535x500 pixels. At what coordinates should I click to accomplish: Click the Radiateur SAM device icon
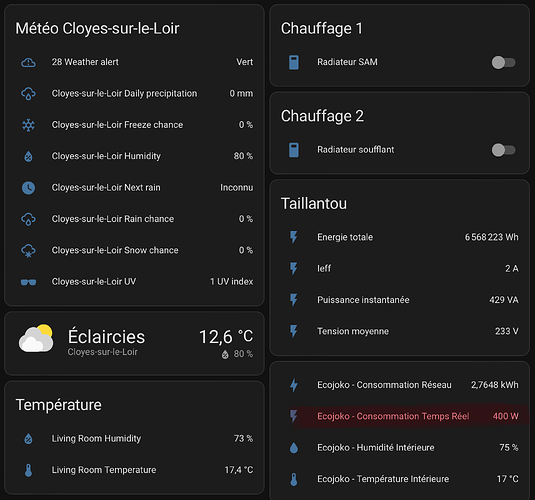294,62
